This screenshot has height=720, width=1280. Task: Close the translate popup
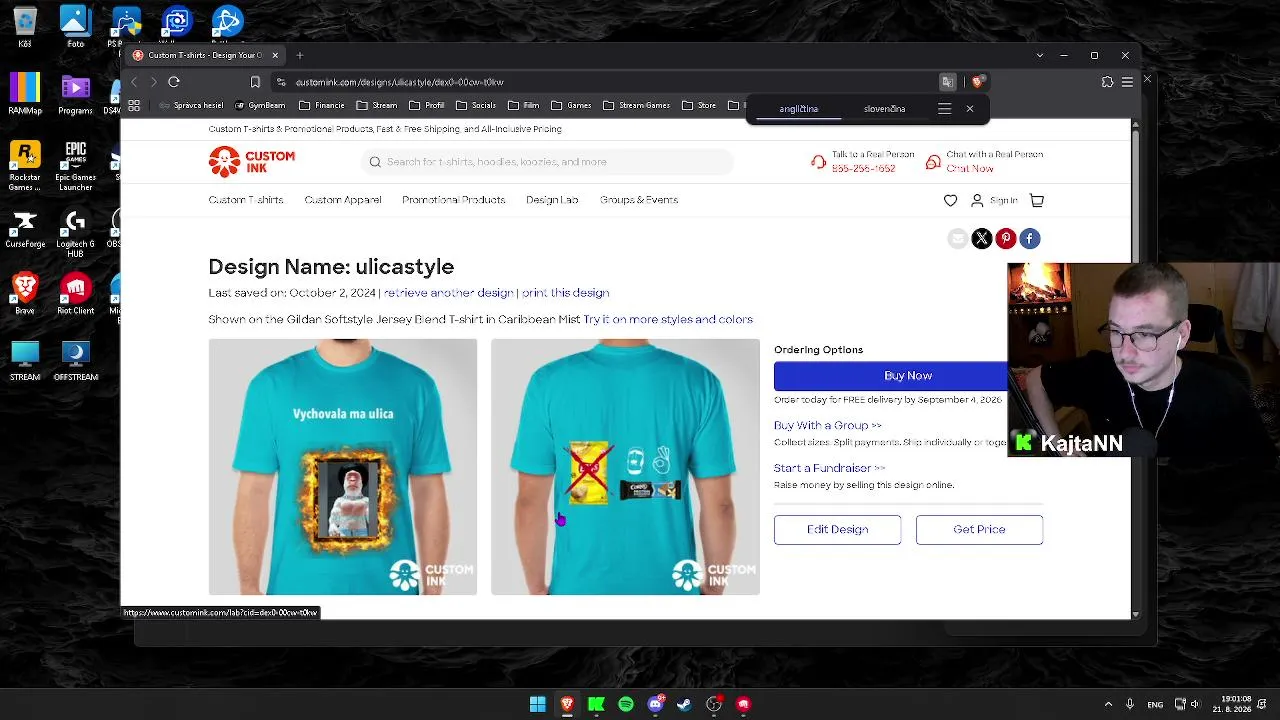click(x=970, y=109)
